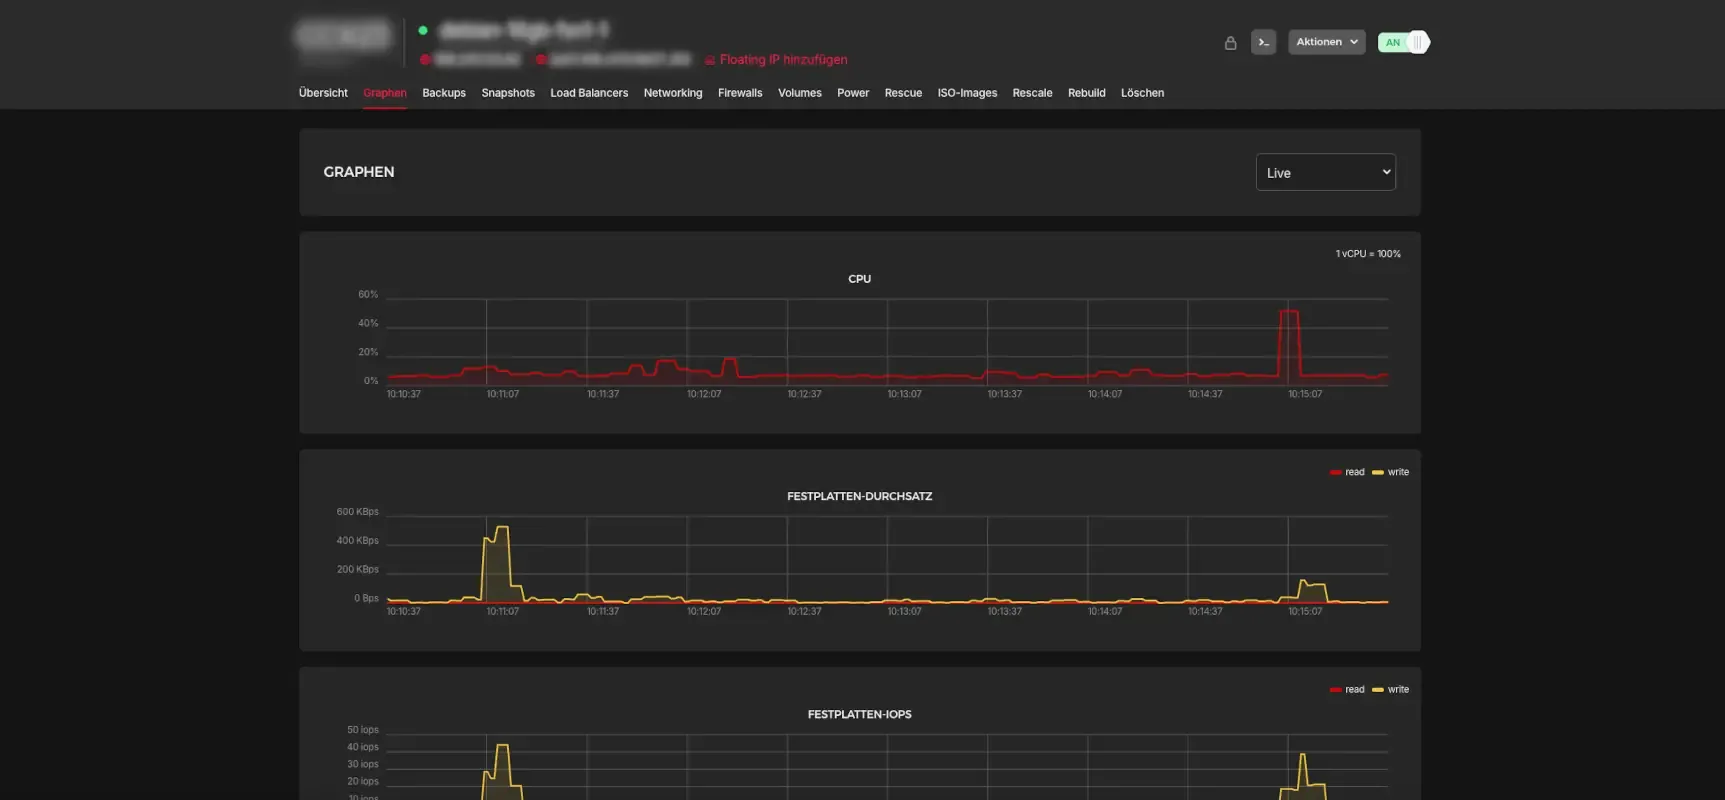Switch to the Übersicht tab
This screenshot has width=1725, height=800.
[323, 93]
